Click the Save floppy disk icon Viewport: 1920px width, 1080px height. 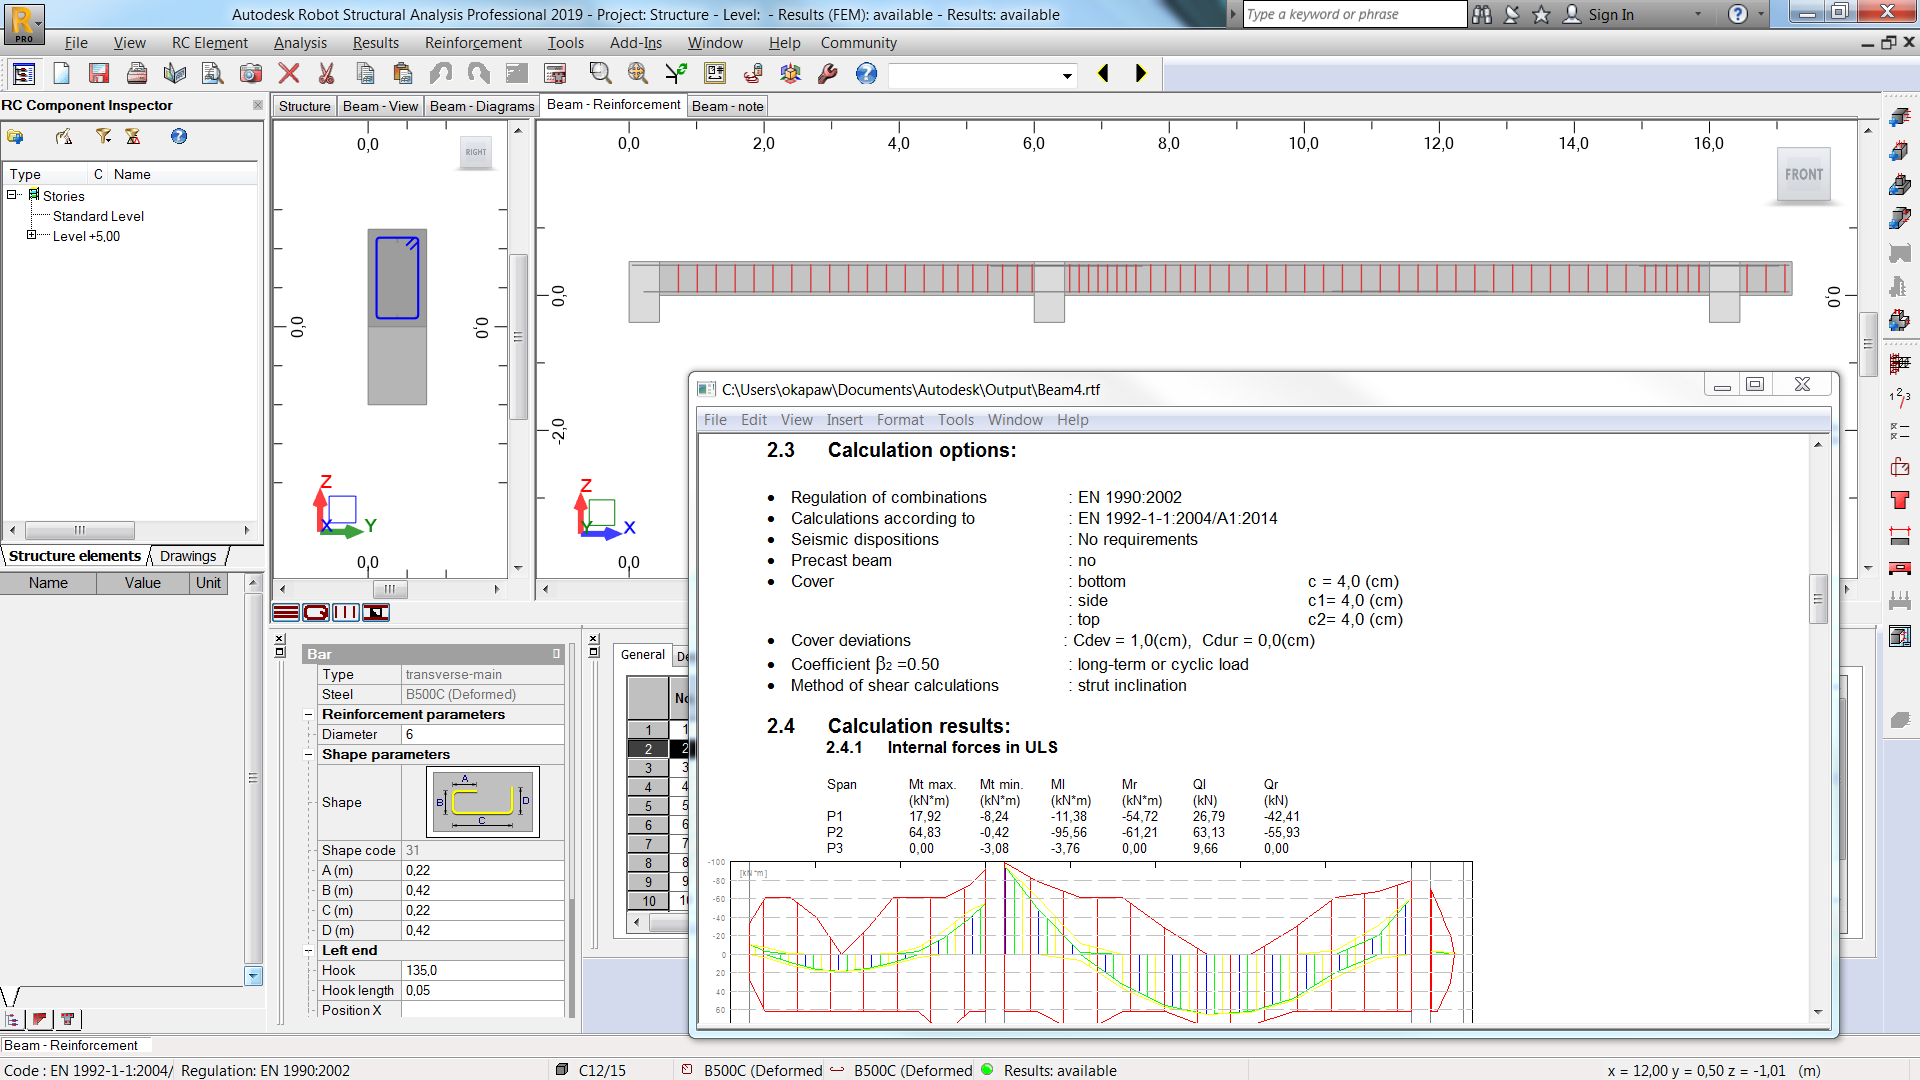(x=98, y=73)
